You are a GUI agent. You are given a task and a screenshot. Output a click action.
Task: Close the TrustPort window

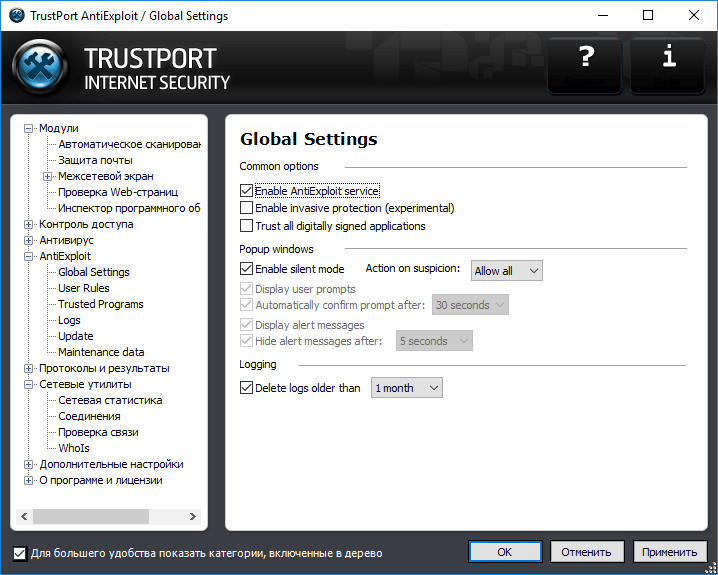click(694, 16)
